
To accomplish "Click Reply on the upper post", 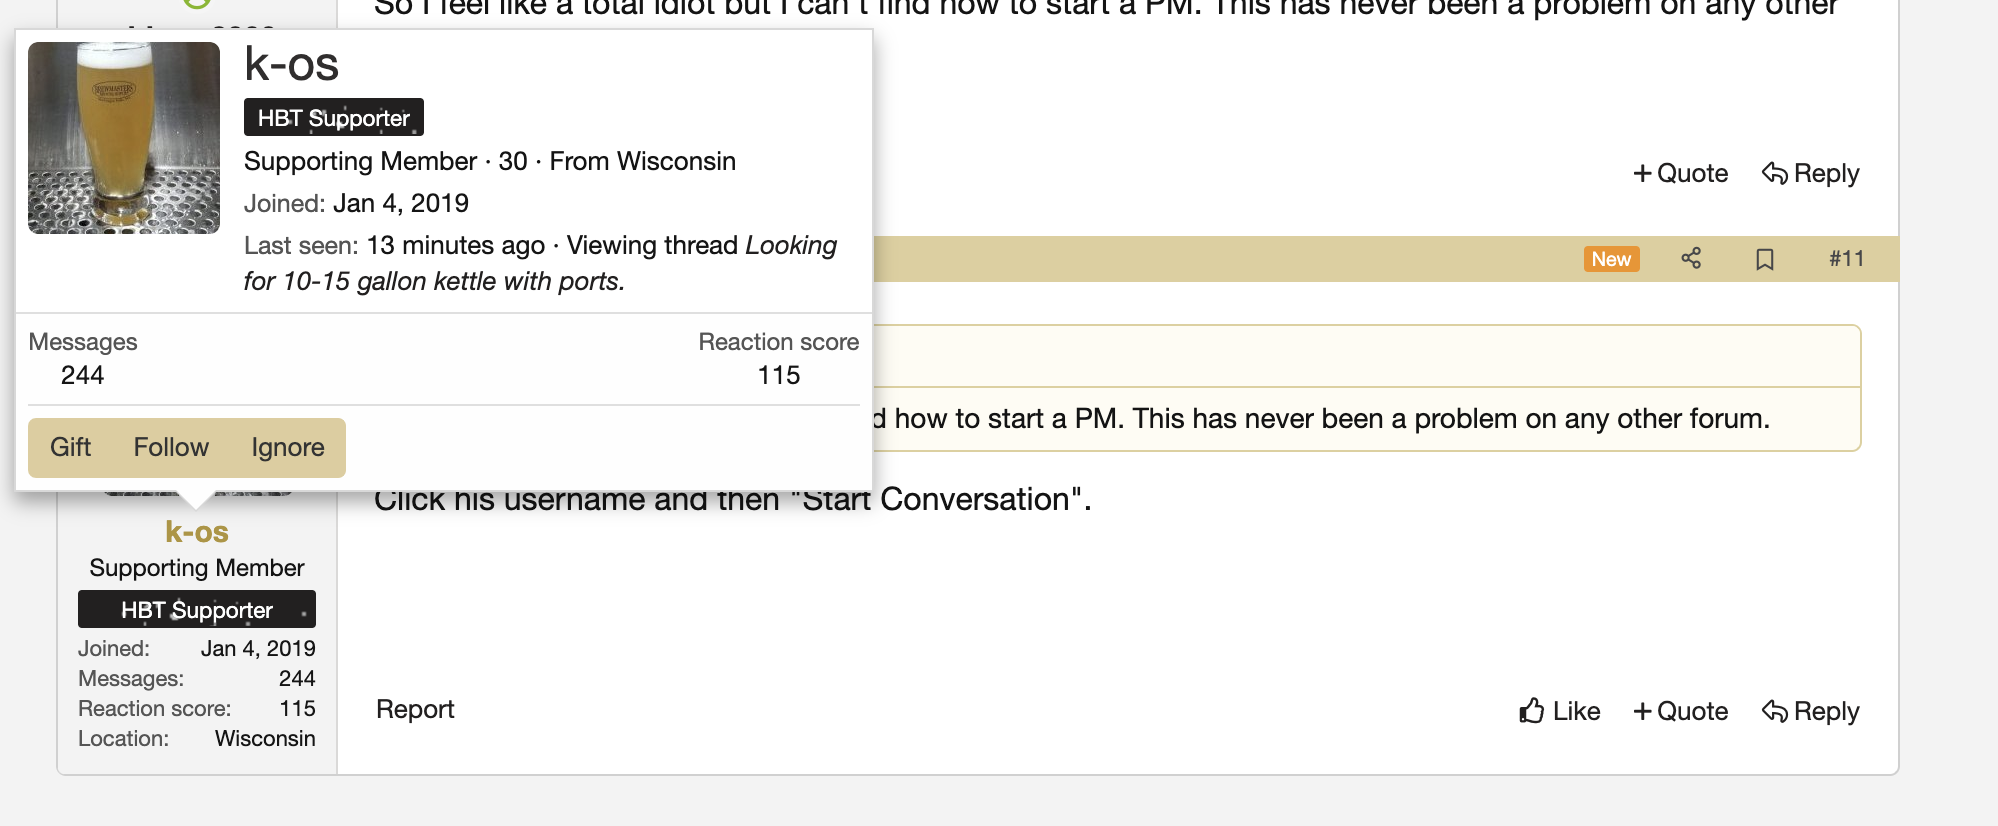I will [x=1810, y=173].
